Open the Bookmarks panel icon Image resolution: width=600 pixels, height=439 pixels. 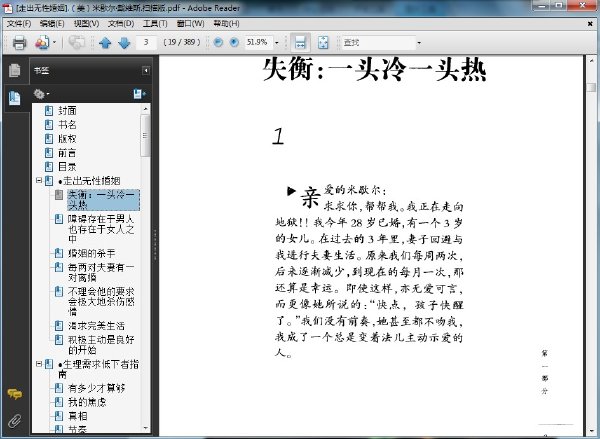[x=15, y=98]
